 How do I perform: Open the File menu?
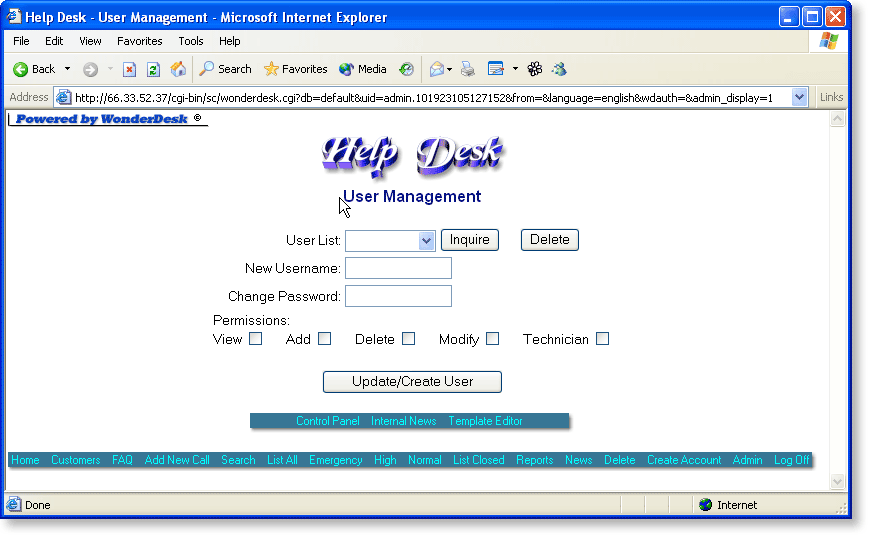tap(21, 41)
